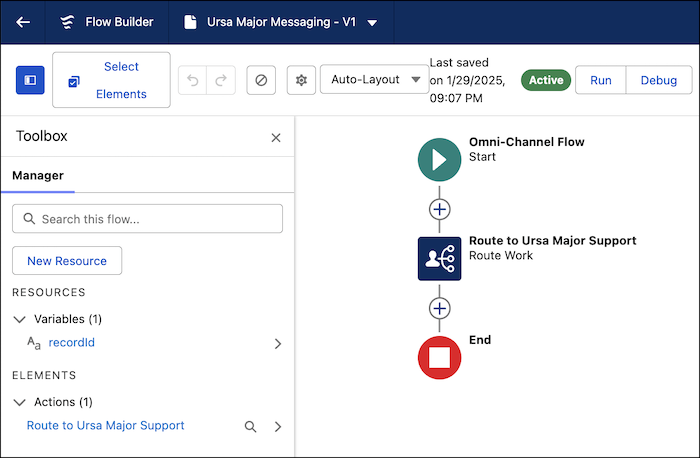Click magnifier icon beside Route to Ursa Major Support

pos(251,426)
